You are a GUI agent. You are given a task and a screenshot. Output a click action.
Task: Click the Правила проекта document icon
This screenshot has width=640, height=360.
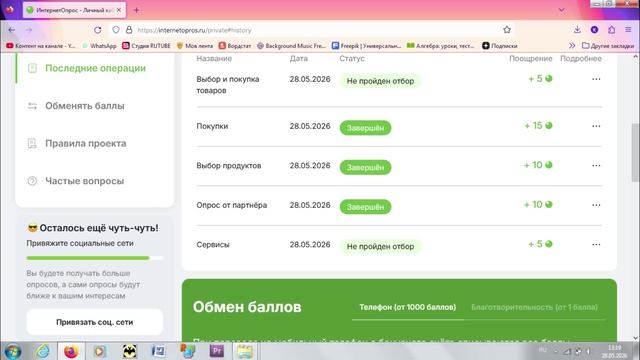(x=32, y=143)
